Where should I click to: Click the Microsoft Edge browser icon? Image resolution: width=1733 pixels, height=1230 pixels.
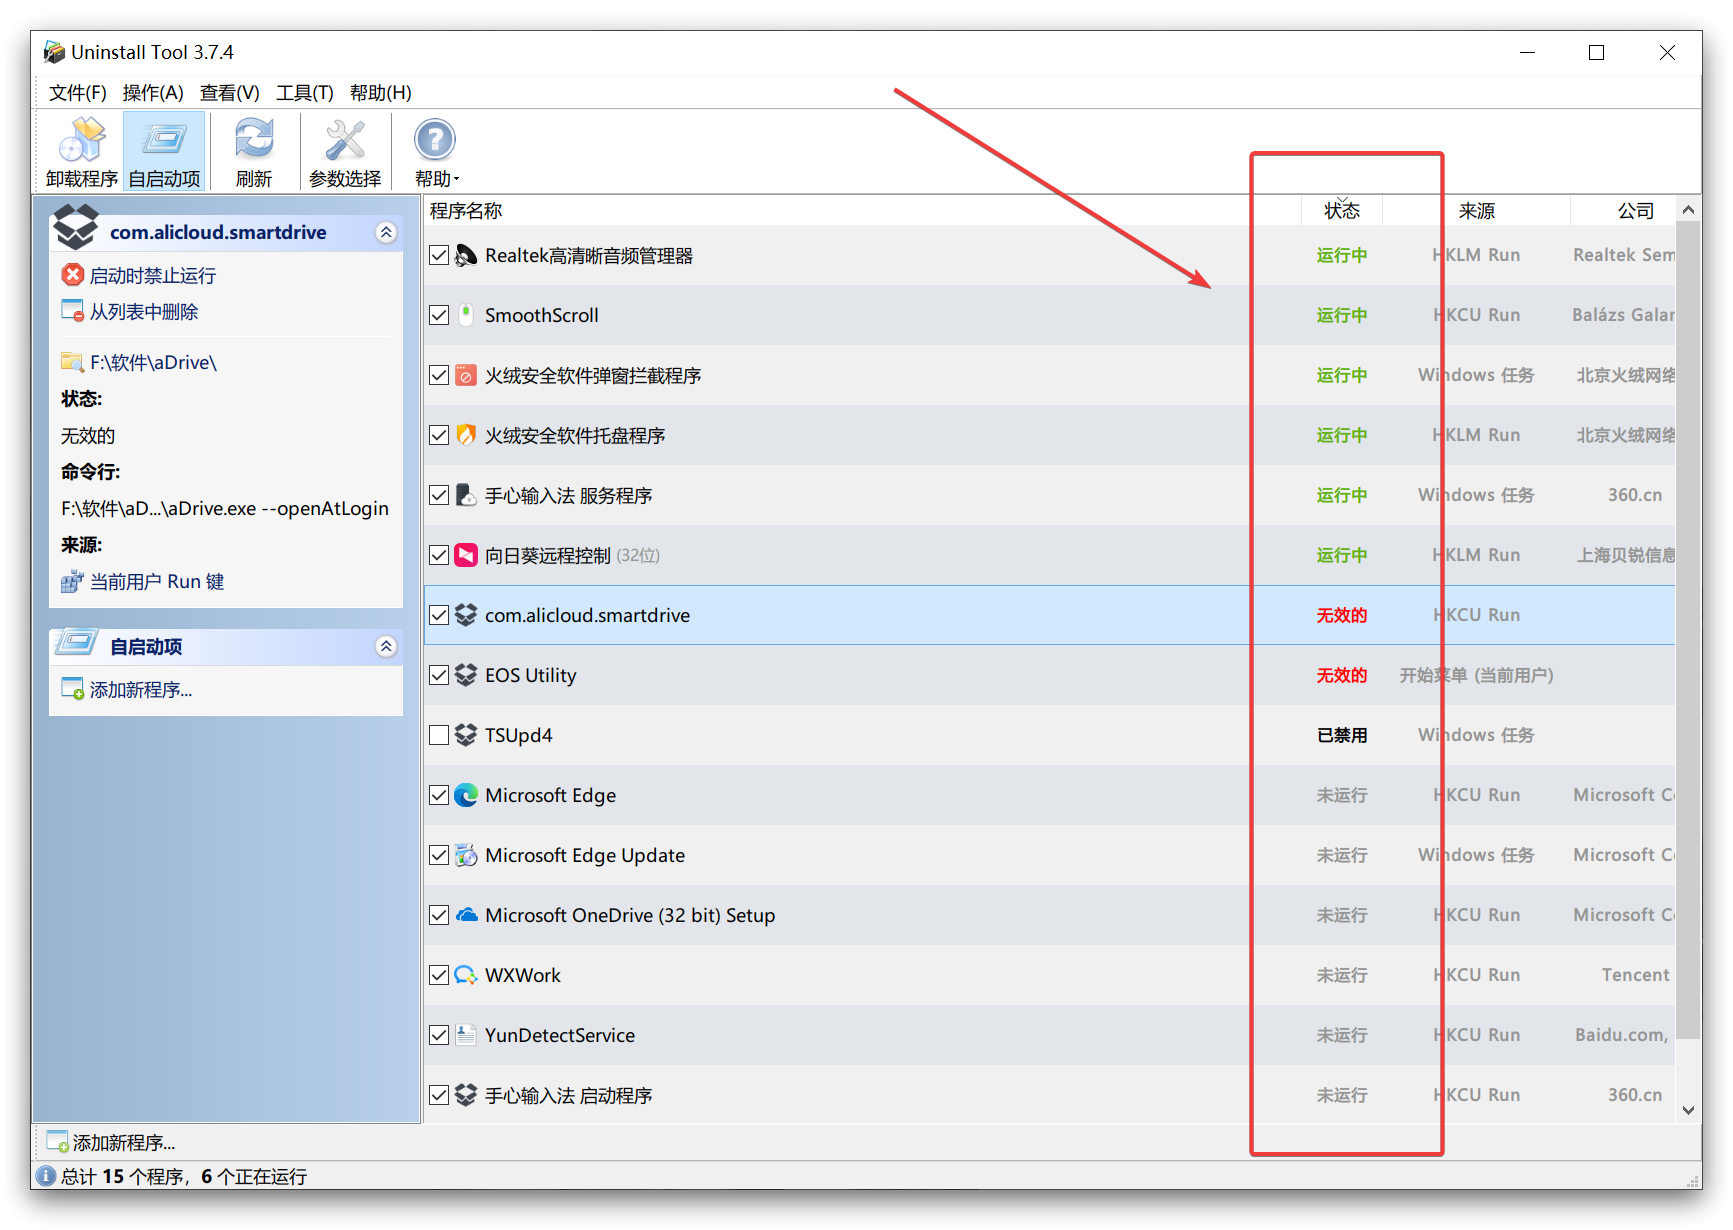click(466, 795)
